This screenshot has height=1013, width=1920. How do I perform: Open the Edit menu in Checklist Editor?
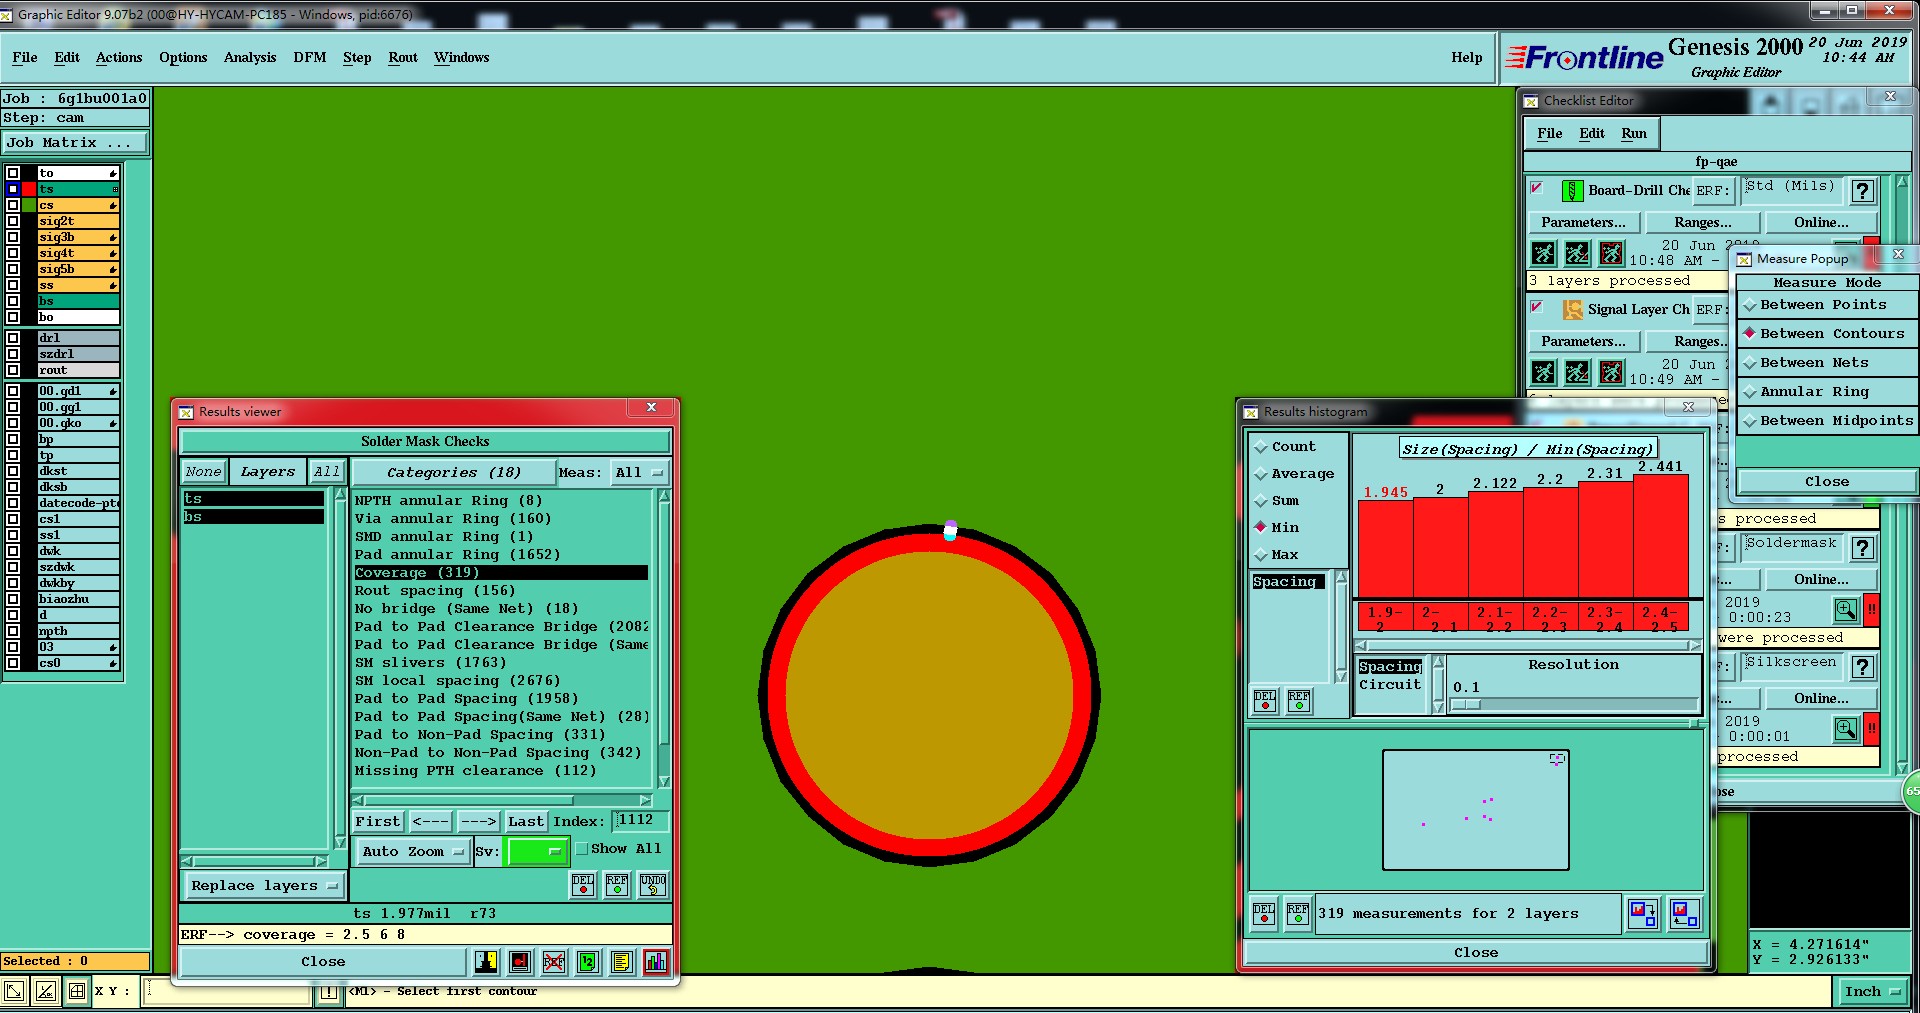point(1592,134)
